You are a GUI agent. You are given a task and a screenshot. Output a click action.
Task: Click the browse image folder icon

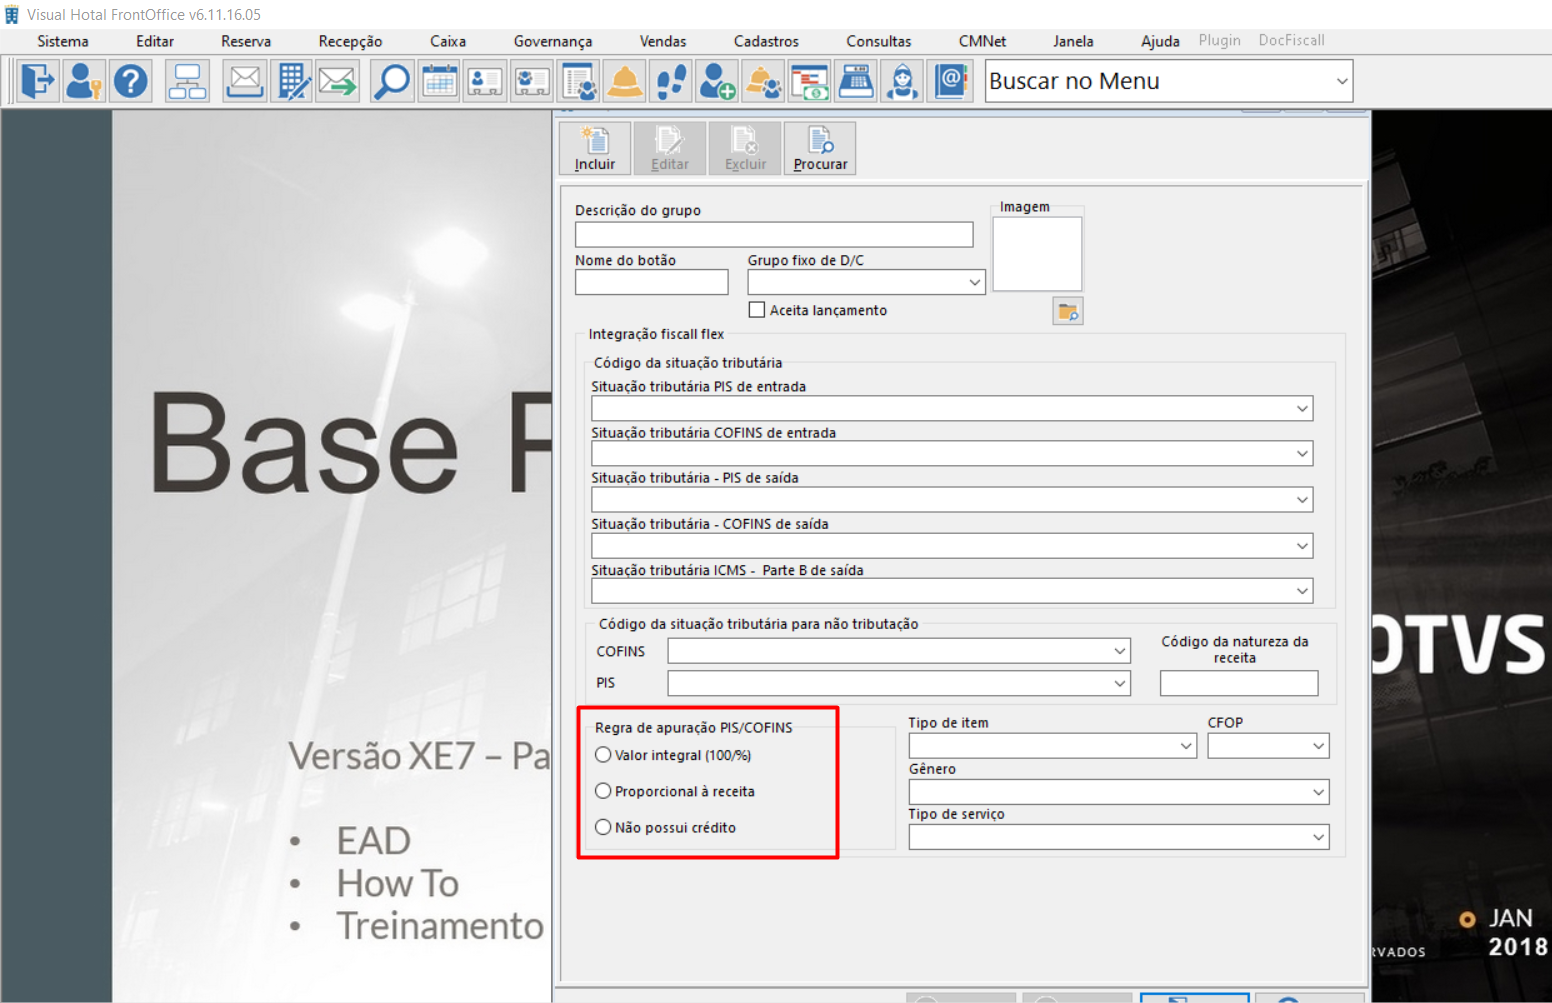click(x=1068, y=312)
